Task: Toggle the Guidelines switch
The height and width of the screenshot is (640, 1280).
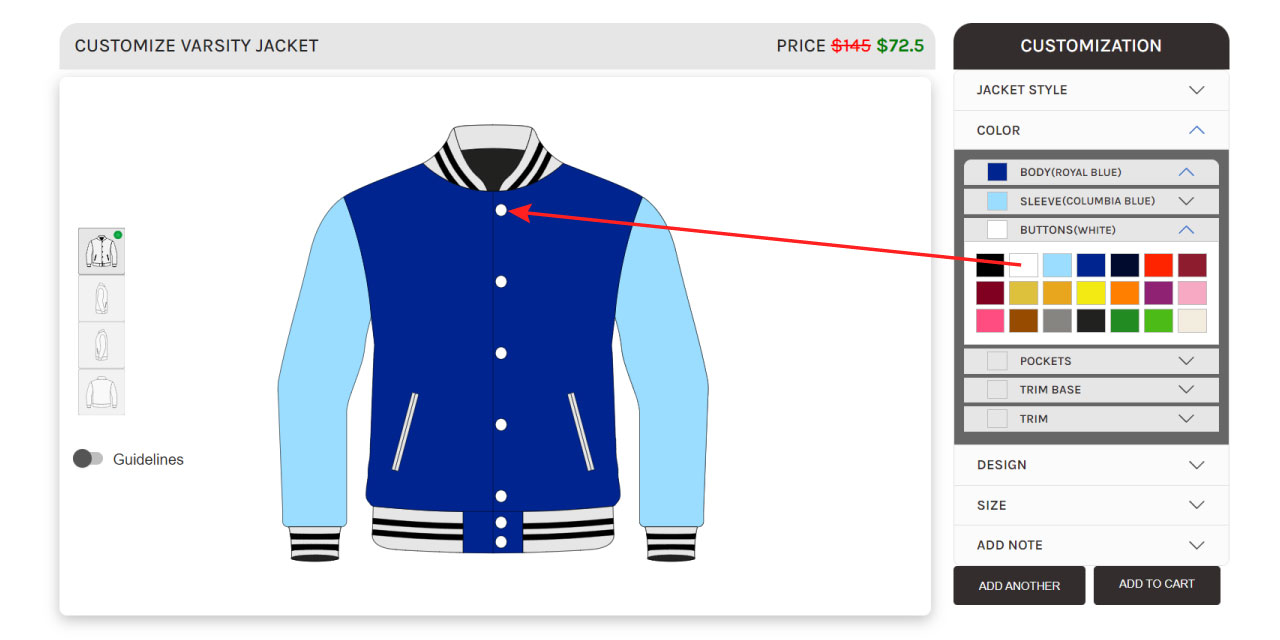Action: pyautogui.click(x=88, y=459)
